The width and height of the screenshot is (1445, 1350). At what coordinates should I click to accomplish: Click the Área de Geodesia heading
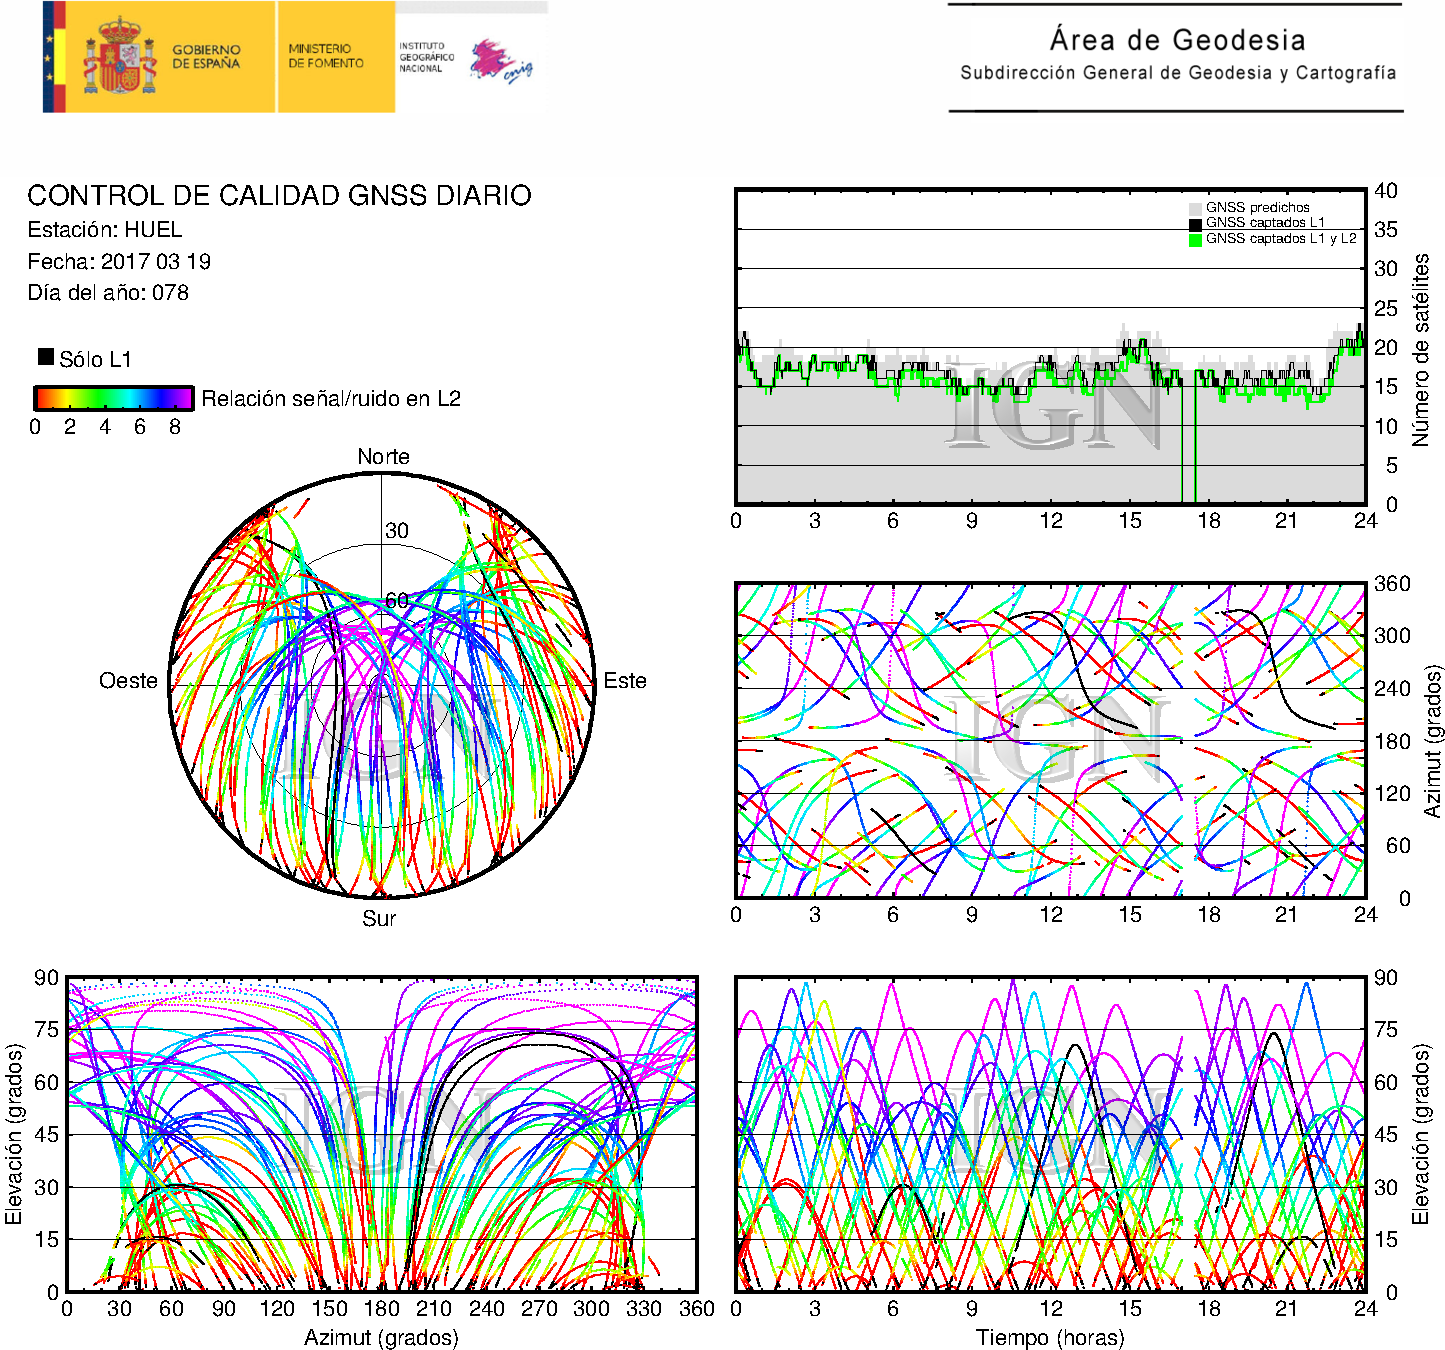click(1177, 40)
